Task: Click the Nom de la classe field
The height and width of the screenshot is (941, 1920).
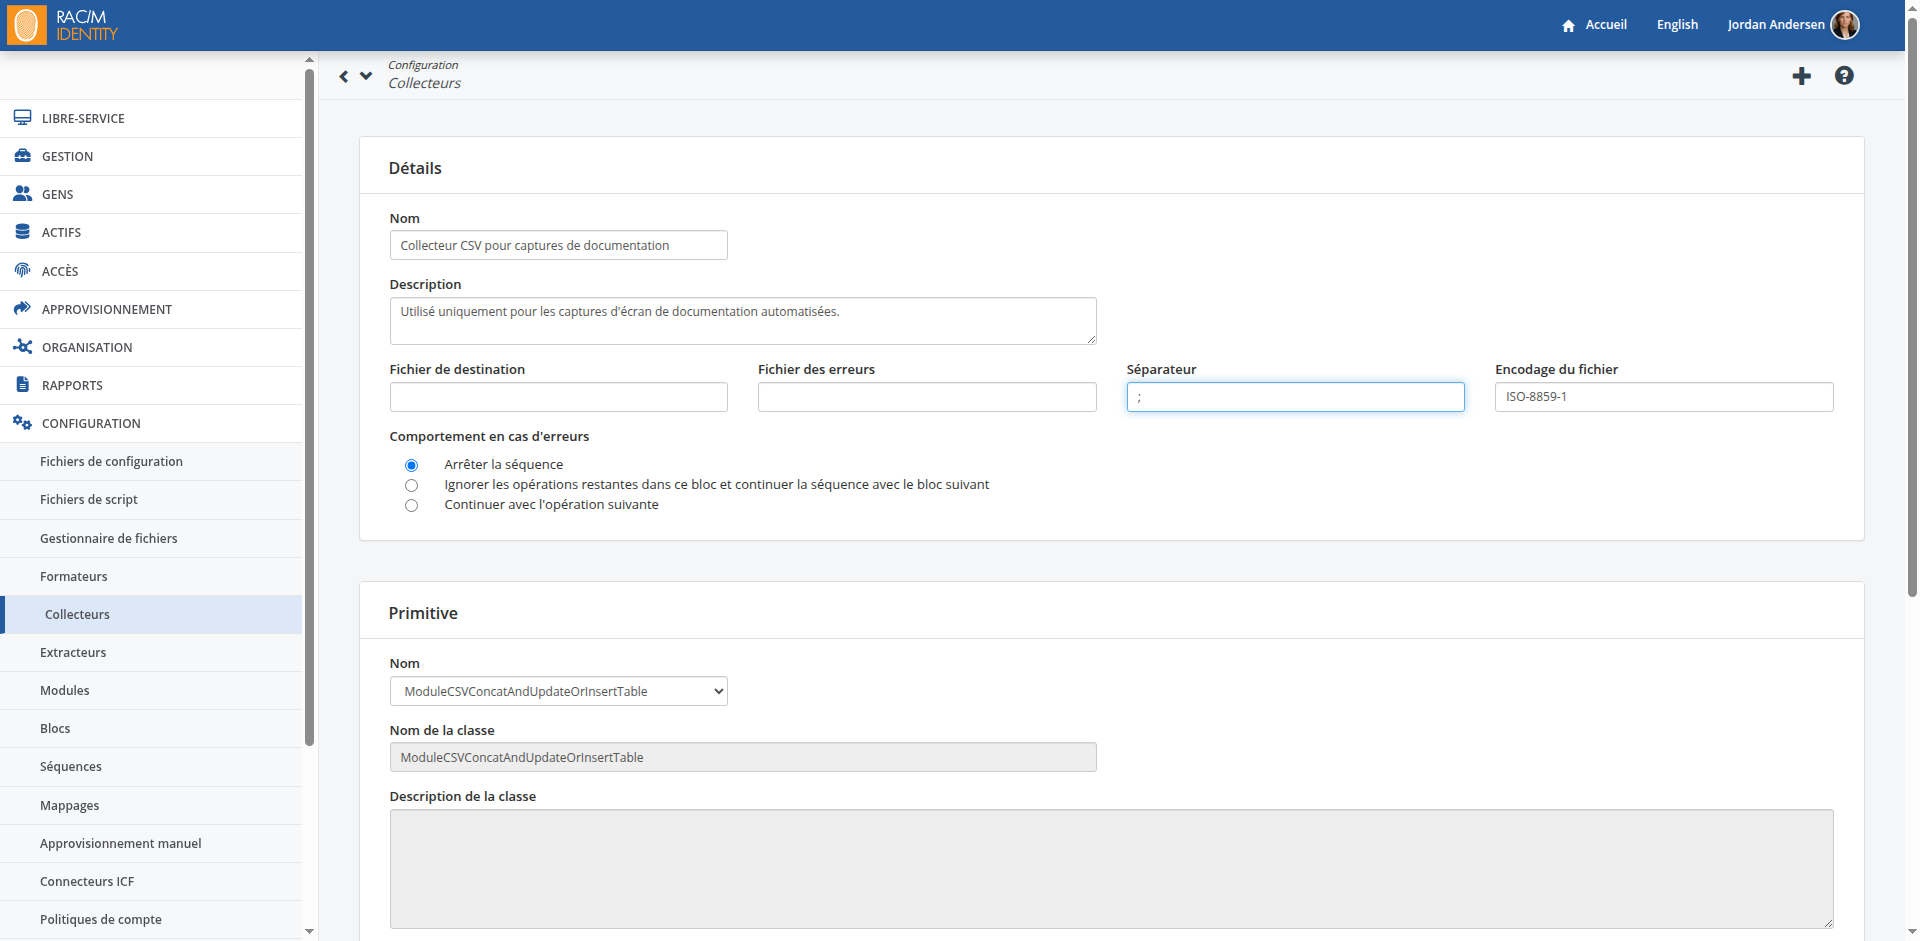Action: pos(743,757)
